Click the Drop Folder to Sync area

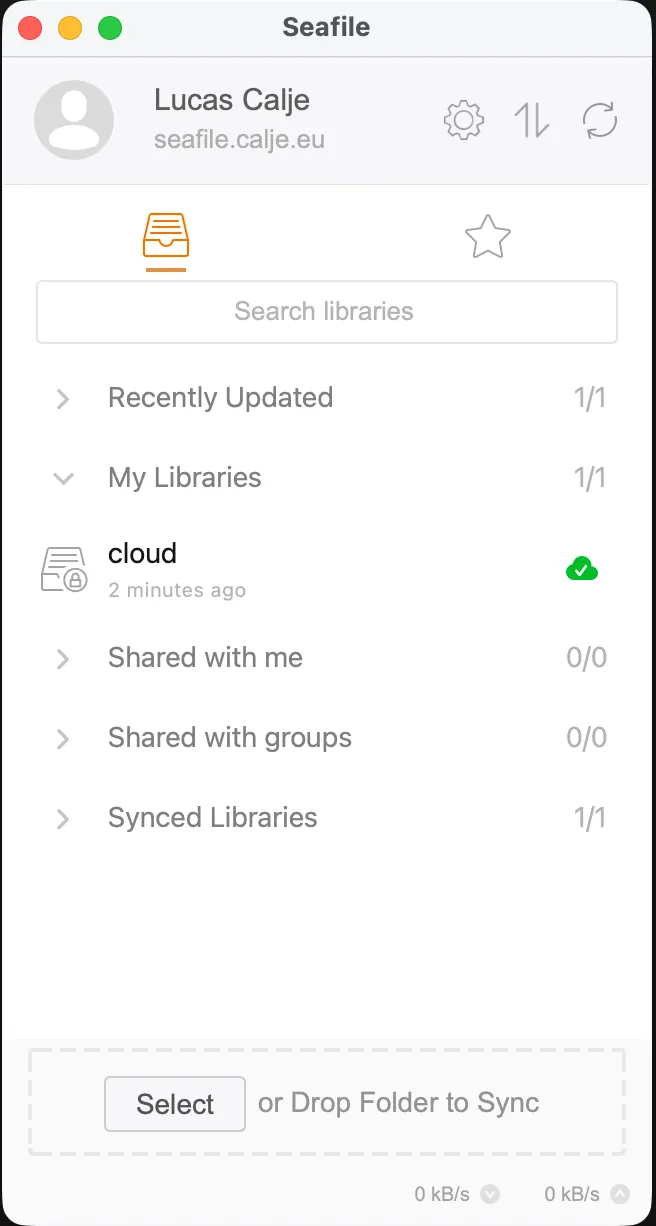click(327, 1102)
